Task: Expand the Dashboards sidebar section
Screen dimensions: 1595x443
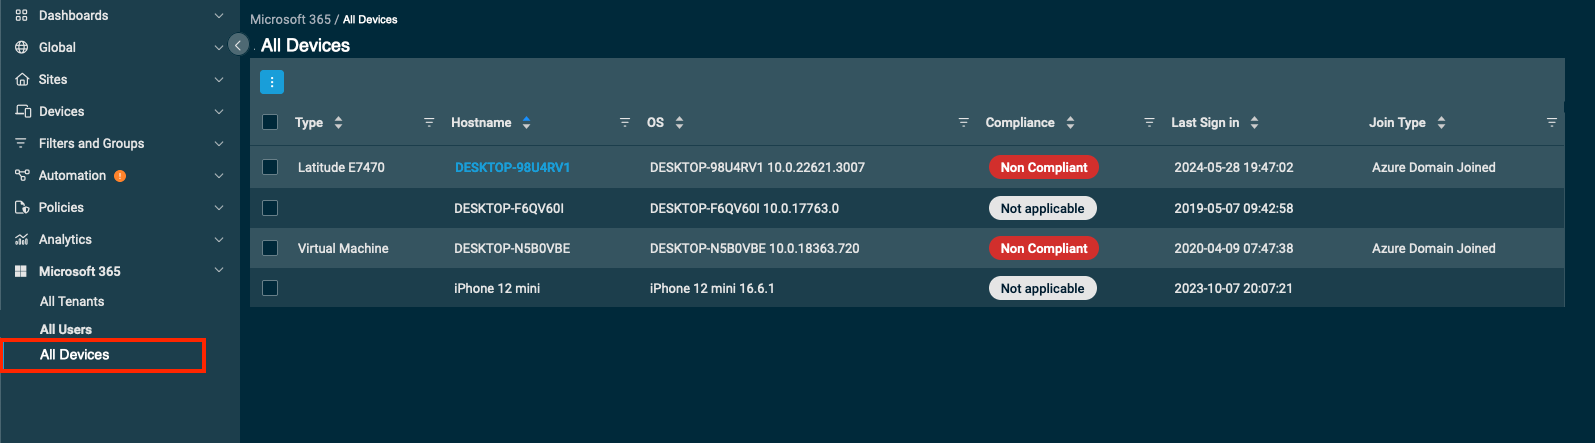Action: tap(219, 16)
